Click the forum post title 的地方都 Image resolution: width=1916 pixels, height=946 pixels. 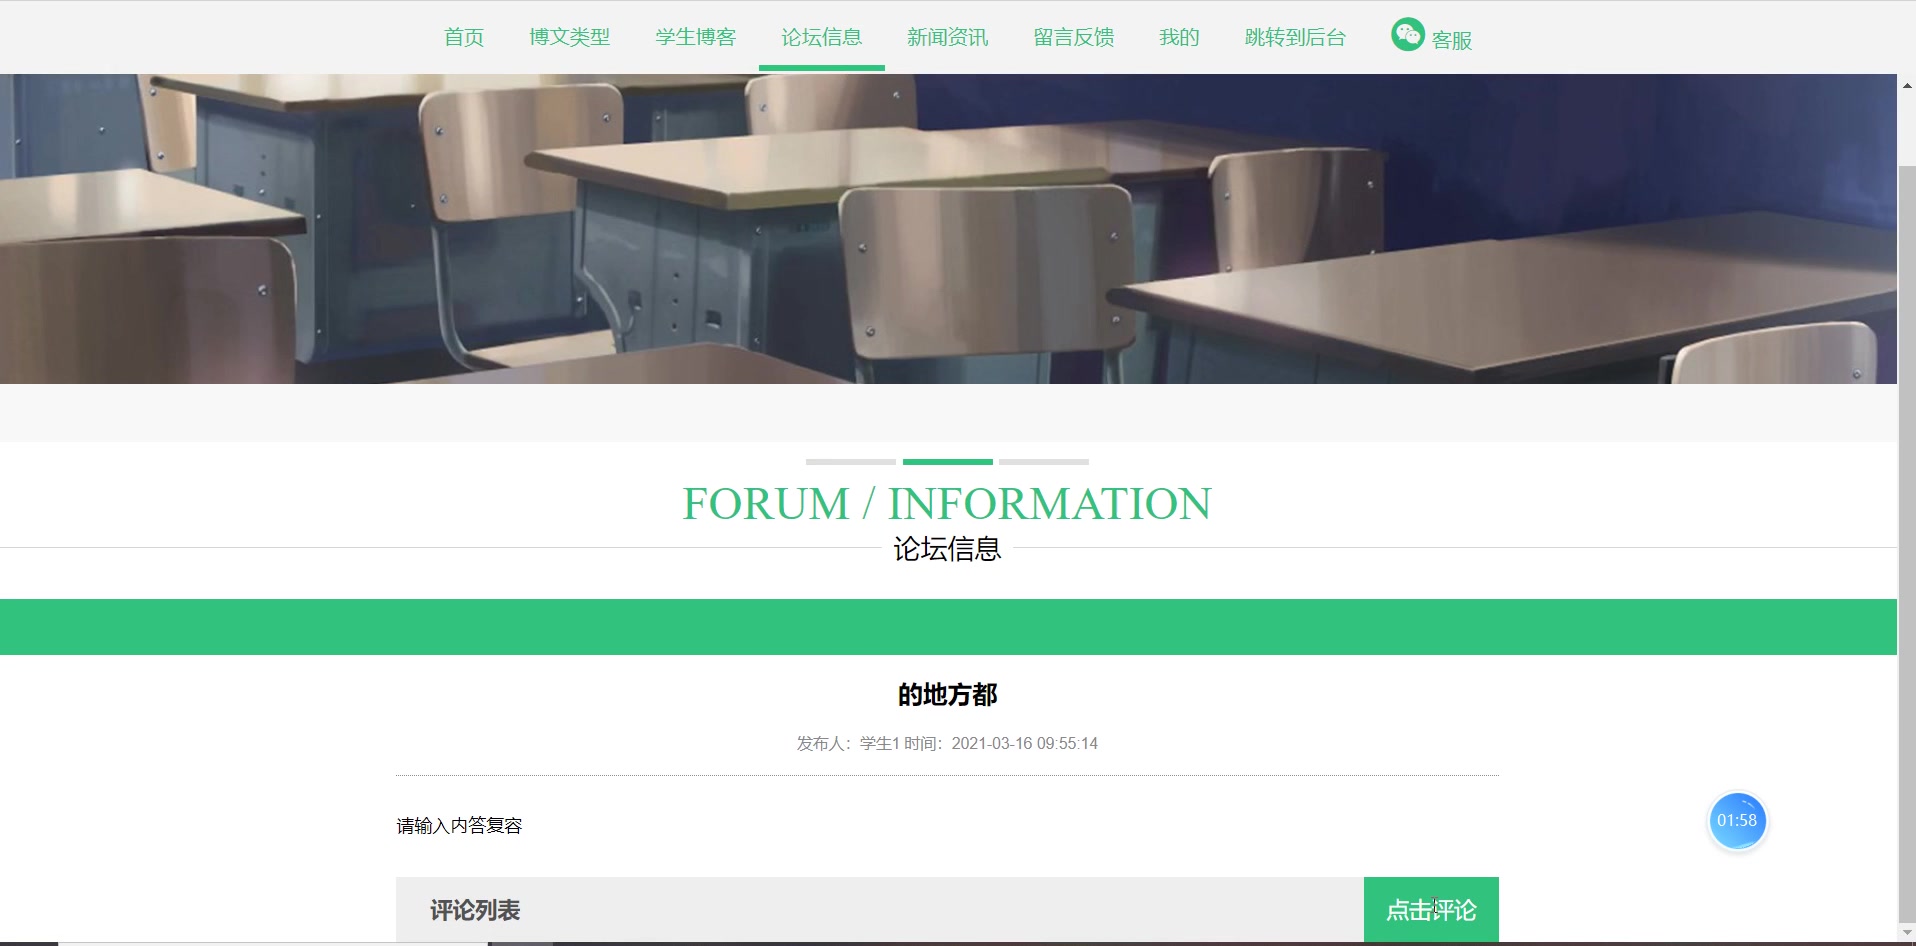tap(946, 694)
